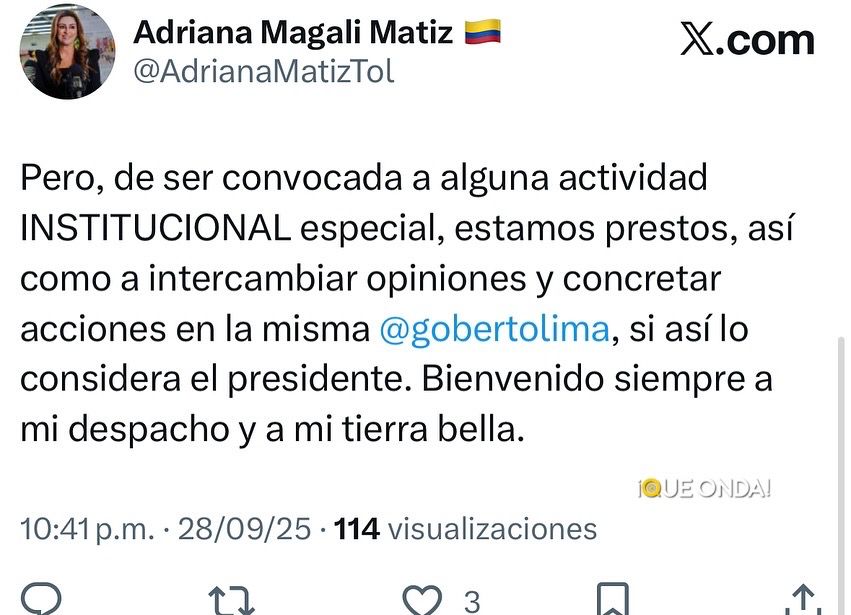
Task: Open Adriana Magali Matiz's profile photo
Action: 67,52
